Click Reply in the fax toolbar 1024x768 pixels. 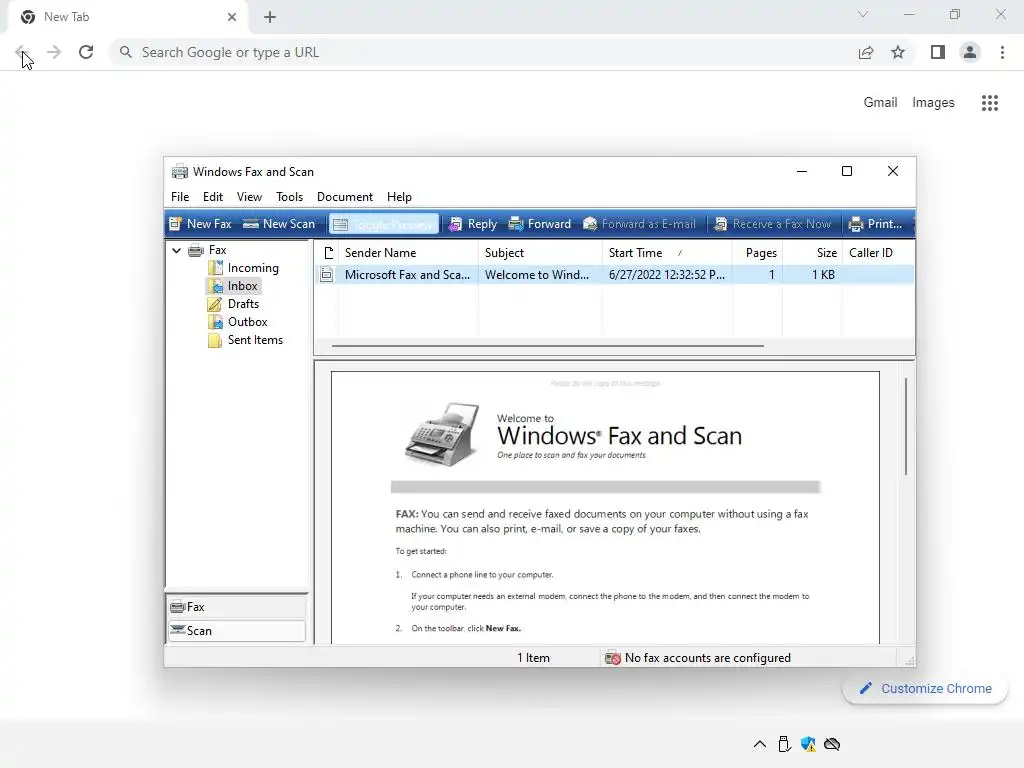[473, 224]
